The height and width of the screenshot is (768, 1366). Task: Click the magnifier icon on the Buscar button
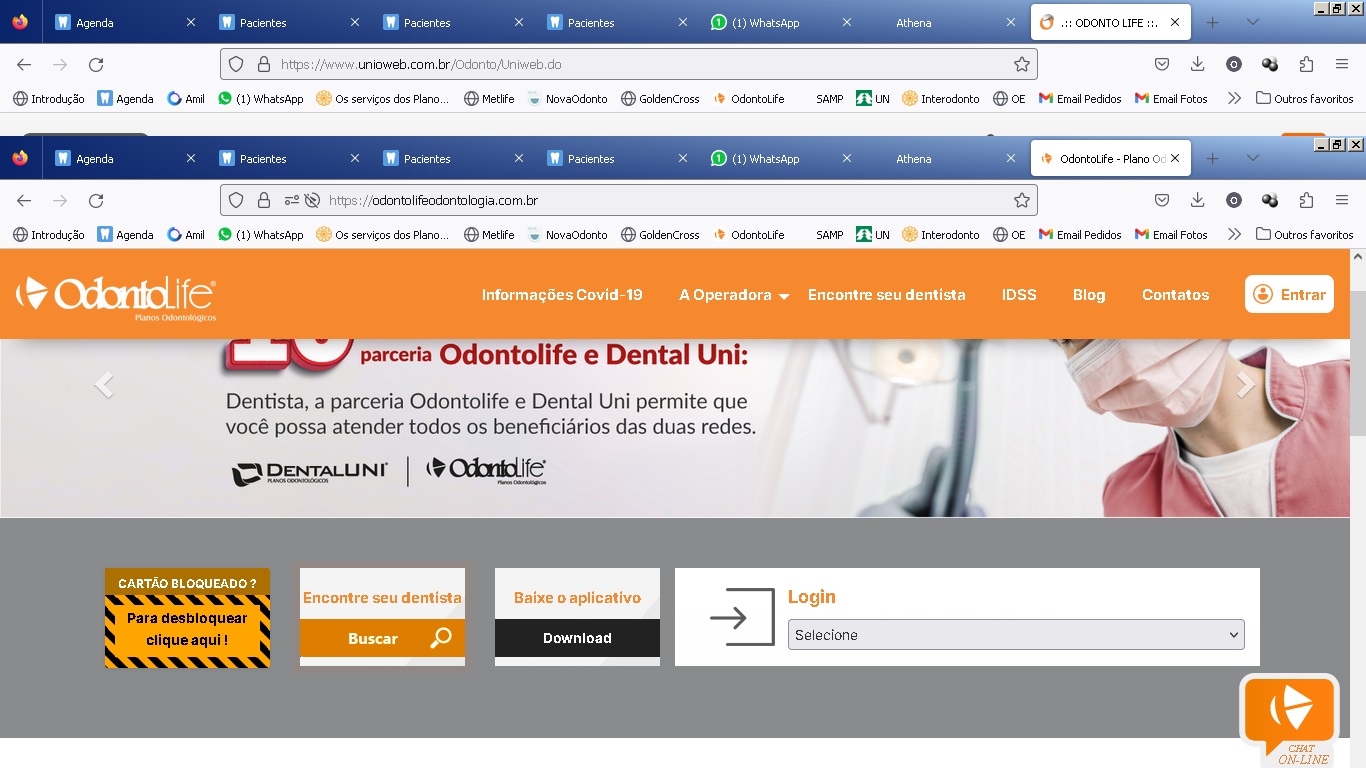click(x=440, y=638)
